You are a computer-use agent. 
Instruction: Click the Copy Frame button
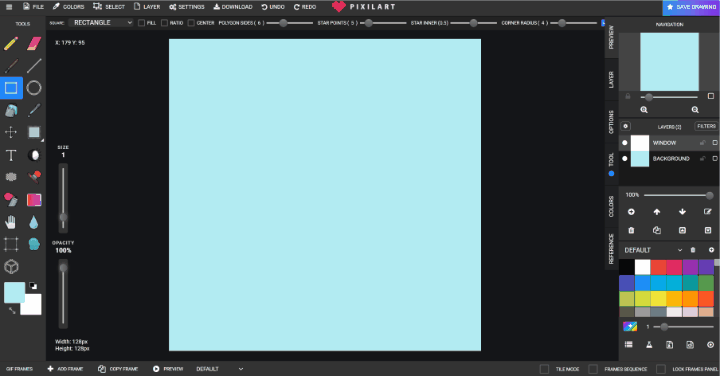[118, 369]
